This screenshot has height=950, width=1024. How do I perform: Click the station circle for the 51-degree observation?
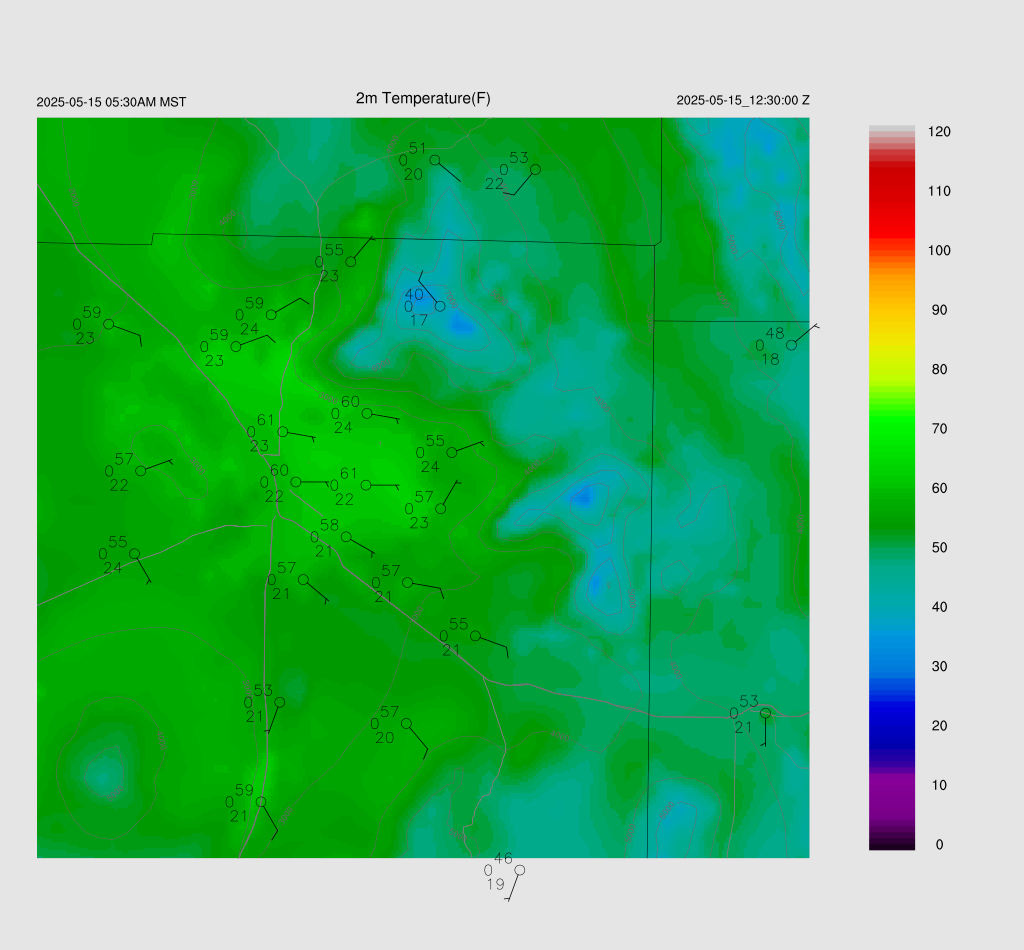(435, 160)
